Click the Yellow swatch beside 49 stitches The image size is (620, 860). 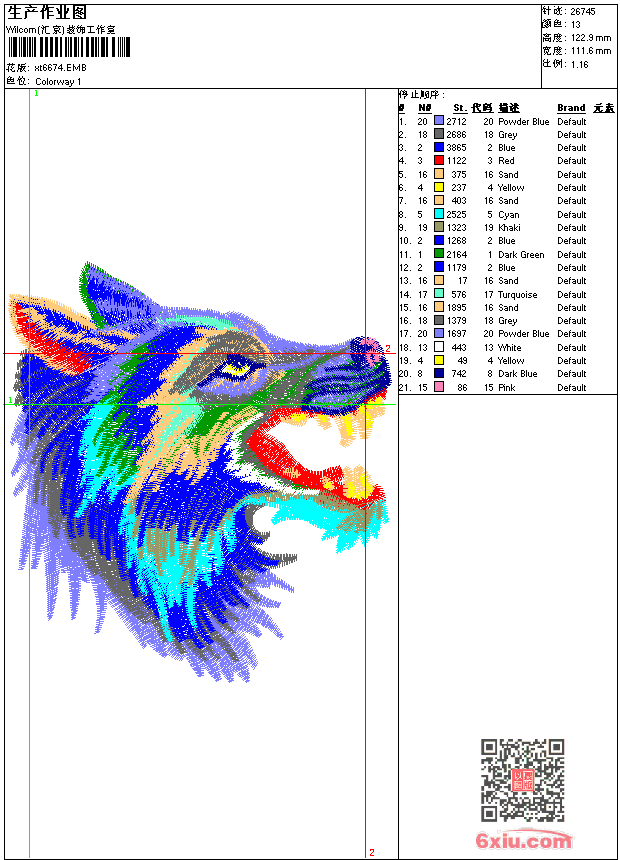[439, 360]
